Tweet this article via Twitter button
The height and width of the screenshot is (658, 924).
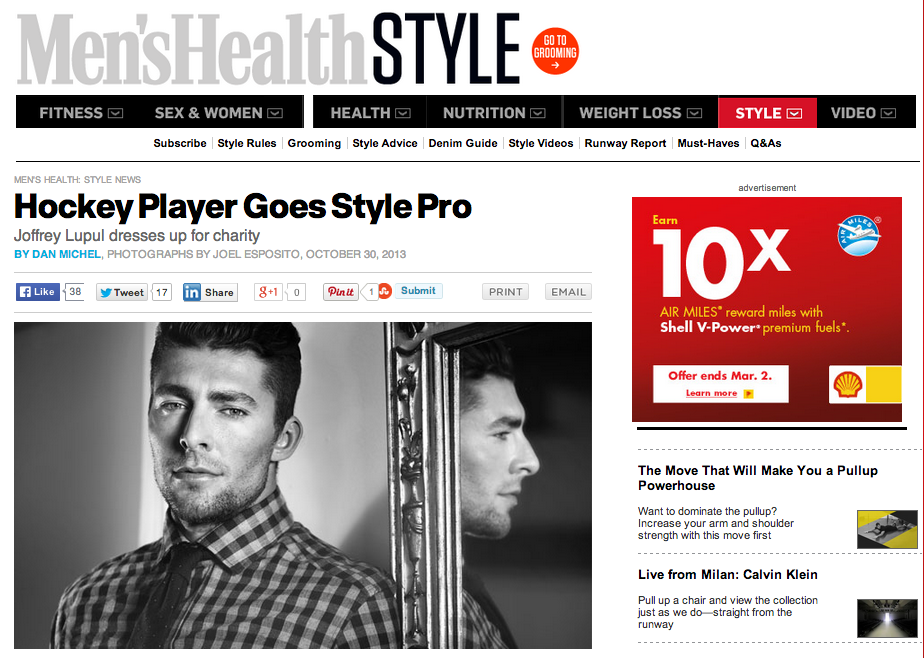(122, 292)
